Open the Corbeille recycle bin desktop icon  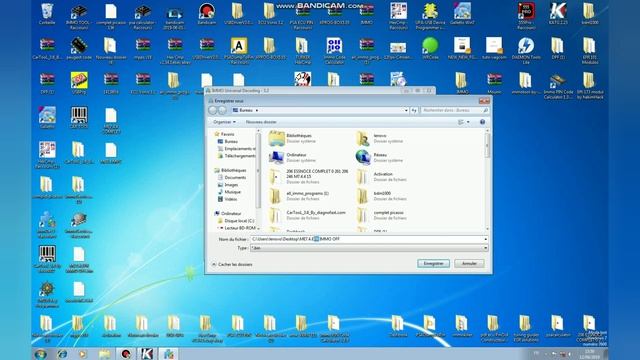pos(47,14)
